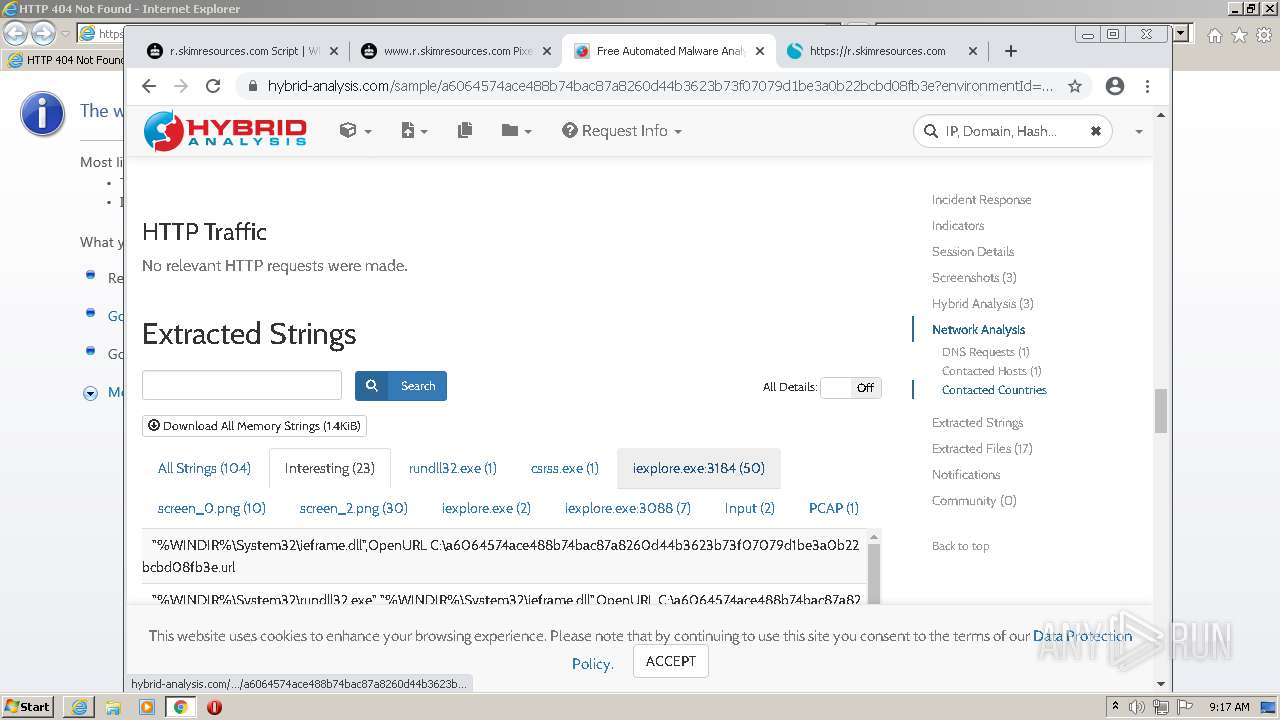Jump to Community (0) section
This screenshot has width=1280, height=720.
tap(974, 501)
